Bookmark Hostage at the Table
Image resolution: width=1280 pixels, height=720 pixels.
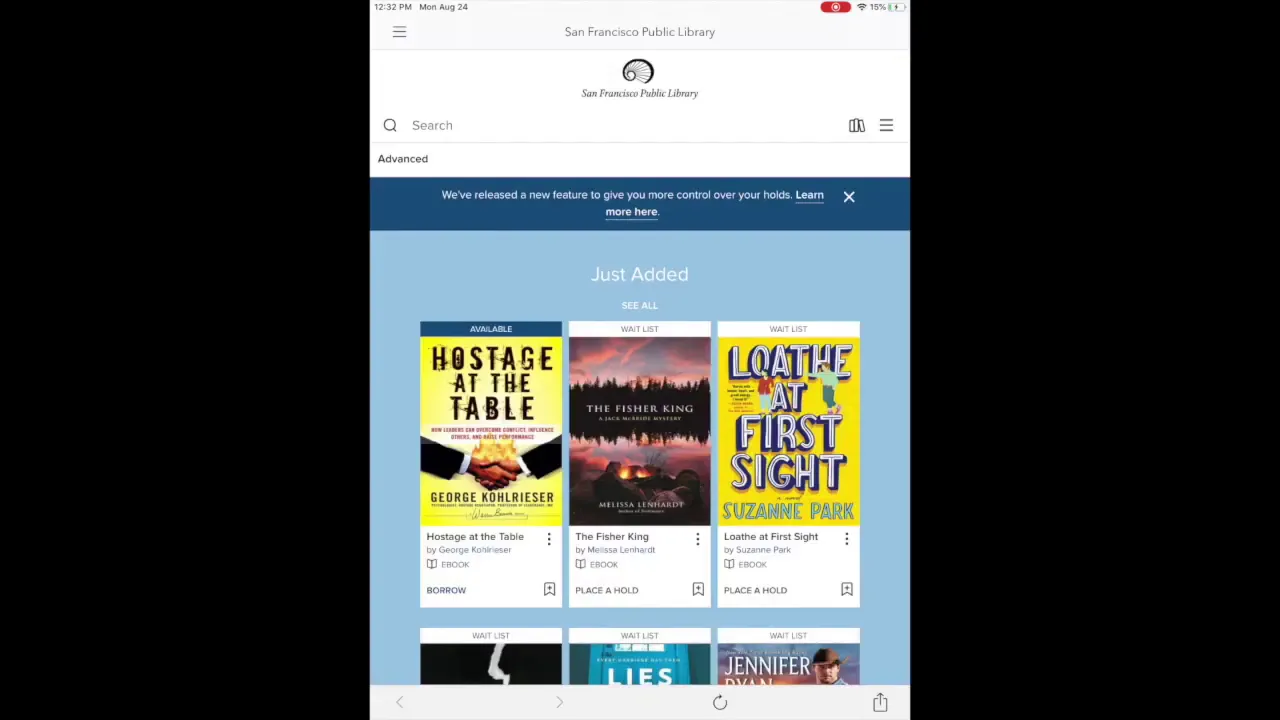549,590
